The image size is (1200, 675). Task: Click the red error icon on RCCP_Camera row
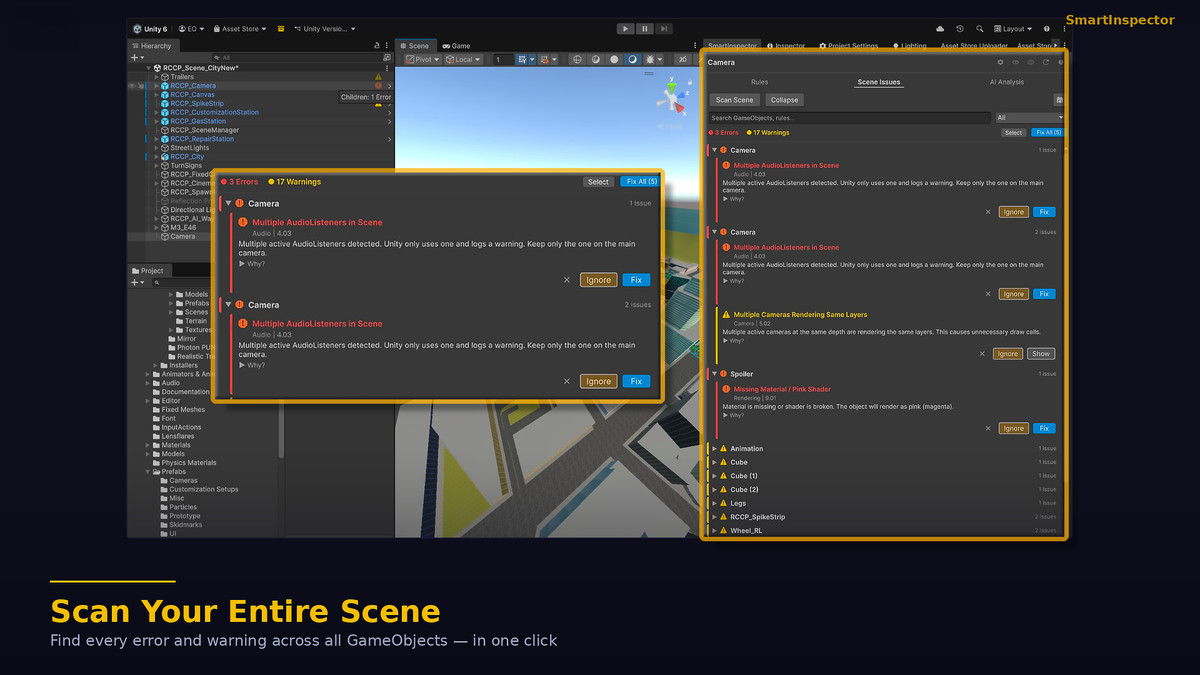point(378,86)
